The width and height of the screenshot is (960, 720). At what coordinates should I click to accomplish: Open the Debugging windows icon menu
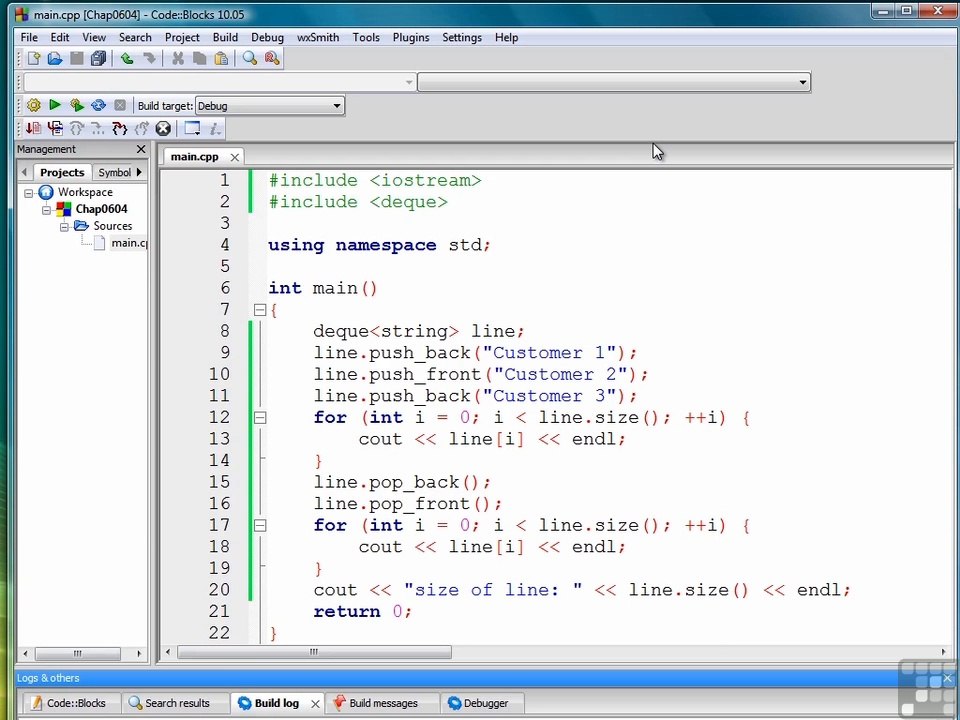(x=192, y=129)
